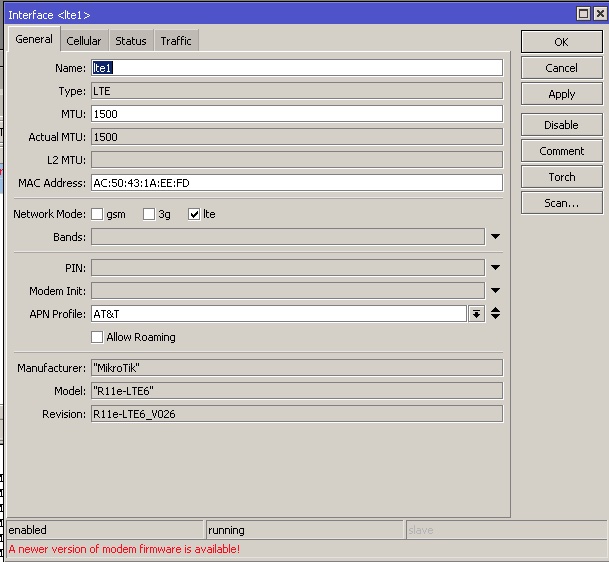Viewport: 609px width, 562px height.
Task: Click the Actual MTU read-only field
Action: [297, 137]
